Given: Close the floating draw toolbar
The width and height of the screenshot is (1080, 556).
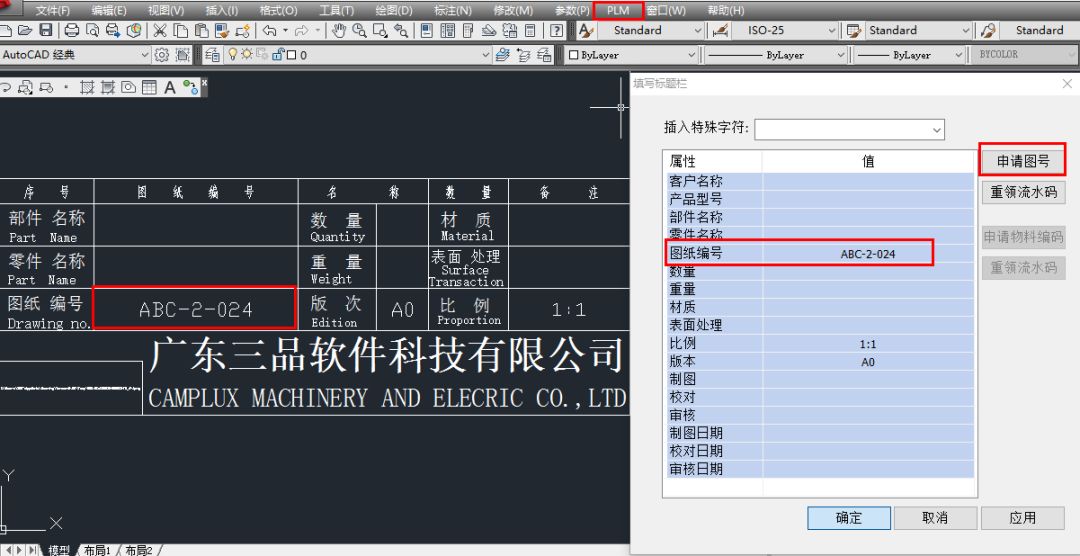Looking at the screenshot, I should pos(204,82).
